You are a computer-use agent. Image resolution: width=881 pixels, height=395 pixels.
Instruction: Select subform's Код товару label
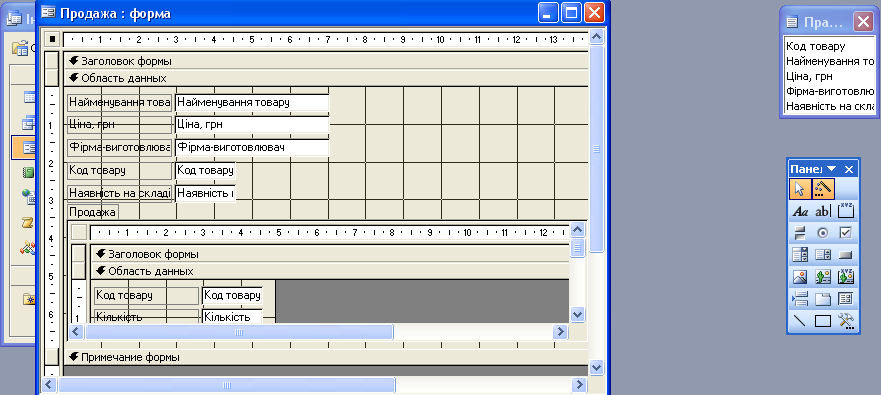(x=147, y=296)
